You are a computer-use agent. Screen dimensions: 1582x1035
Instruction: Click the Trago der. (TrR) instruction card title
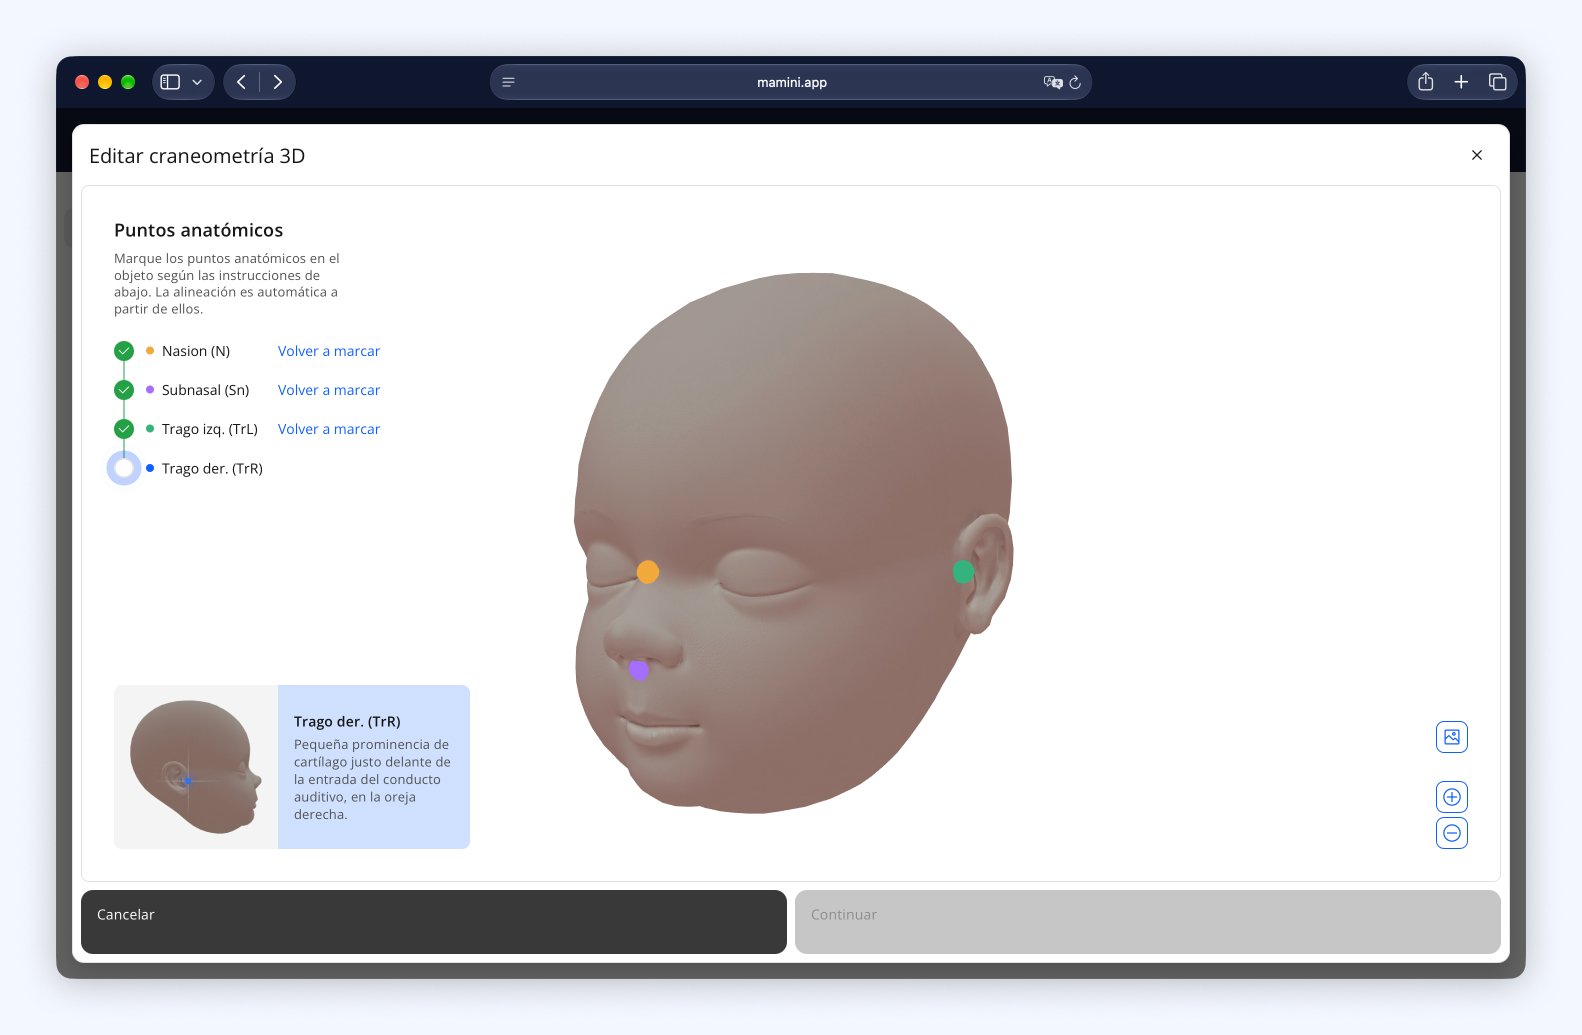coord(347,722)
